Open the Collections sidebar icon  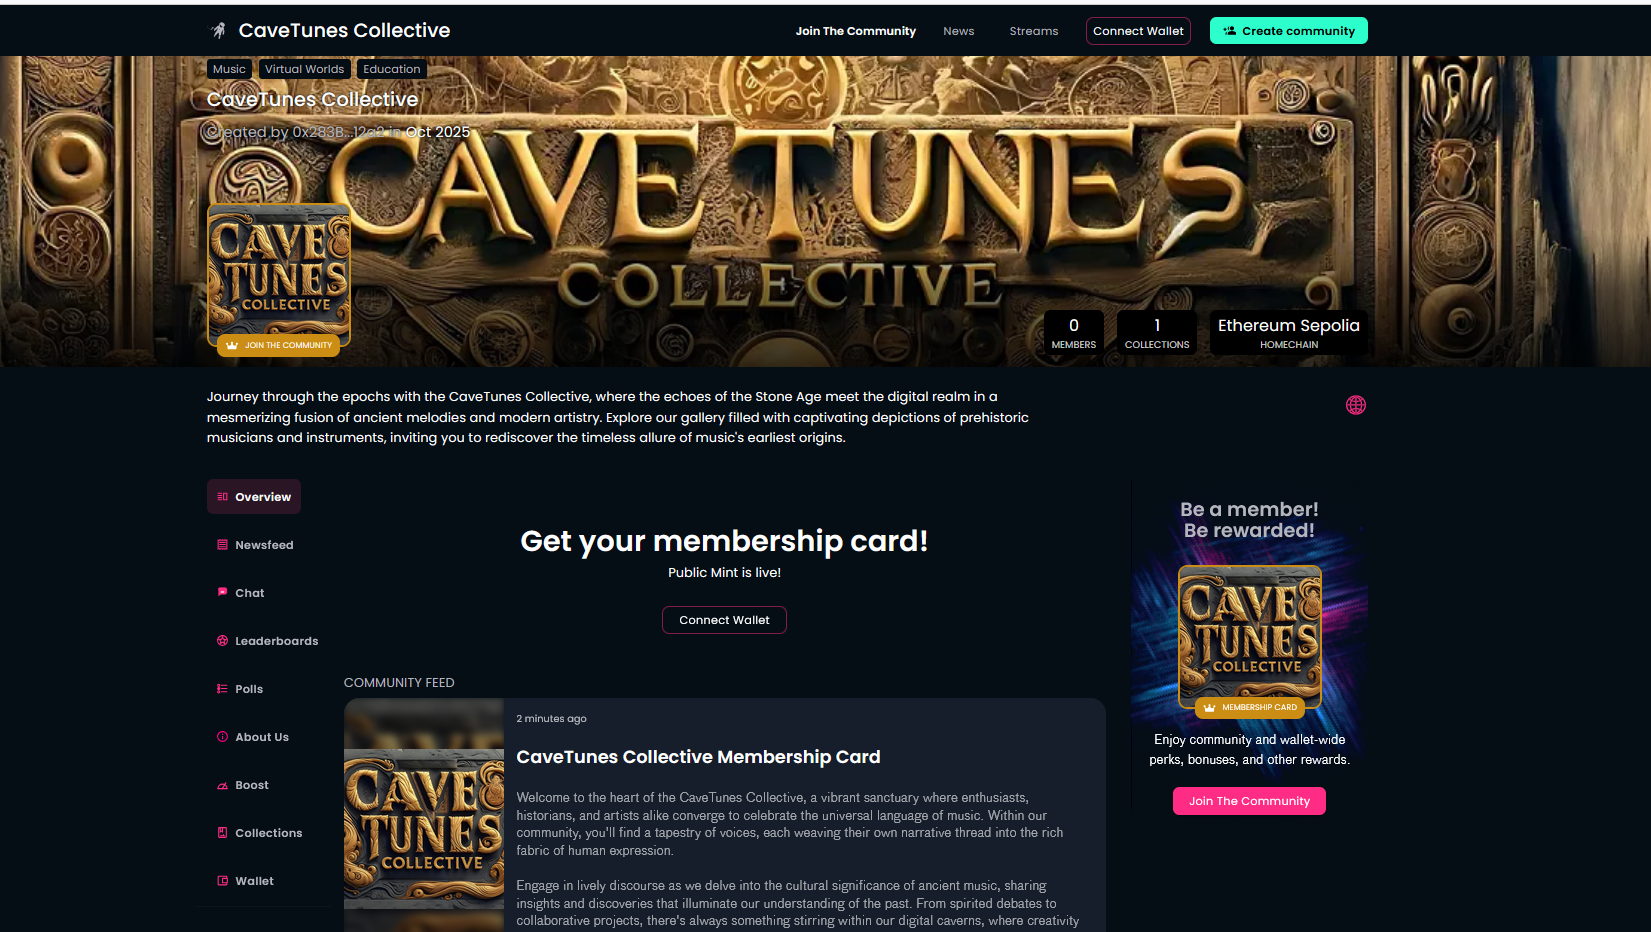[x=222, y=833]
